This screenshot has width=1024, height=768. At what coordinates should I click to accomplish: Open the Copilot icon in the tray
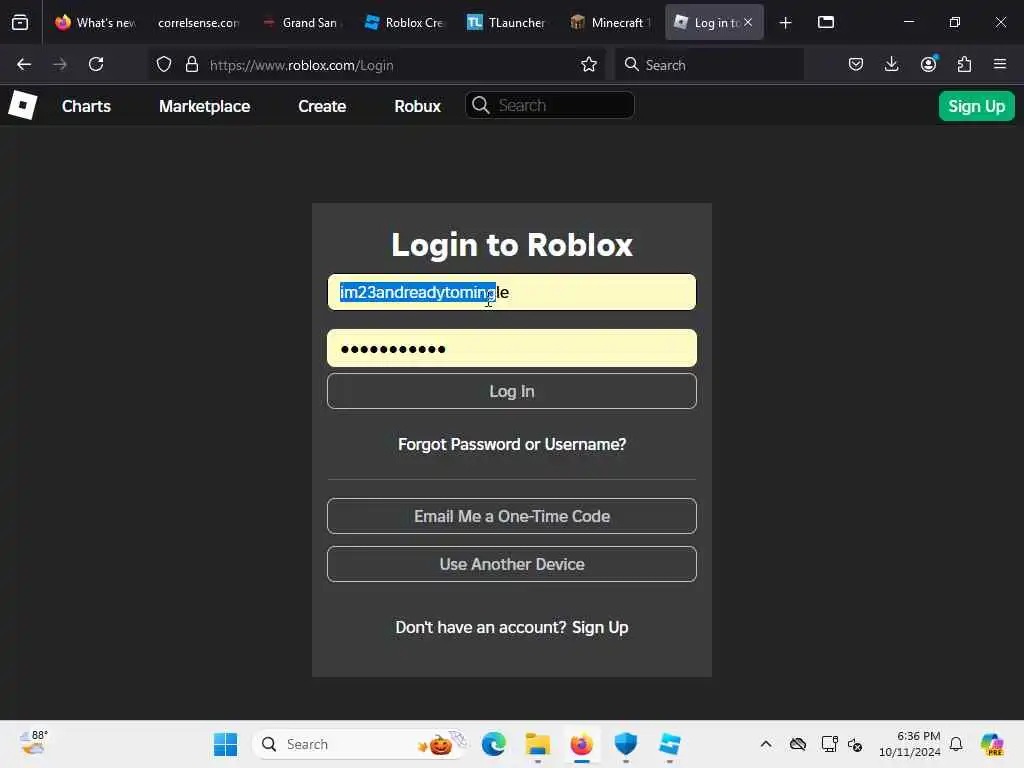992,744
